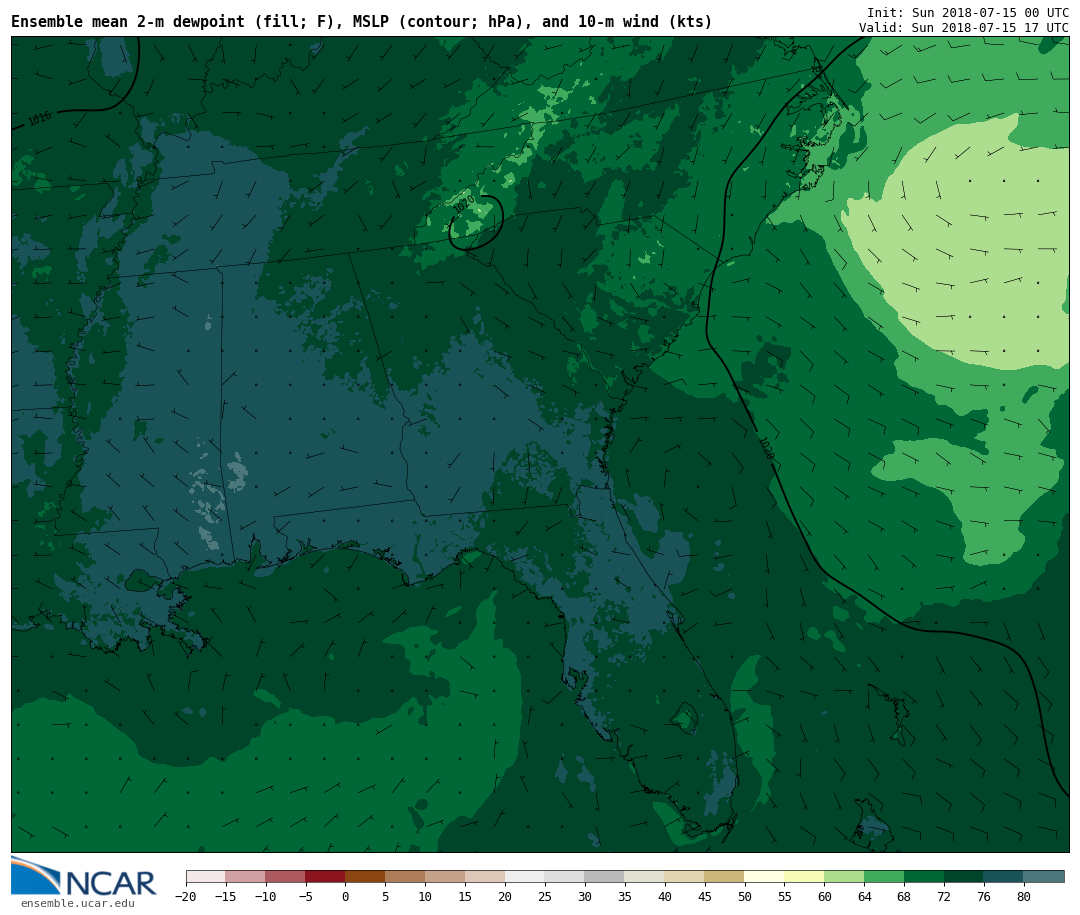
Task: Click the 25 tick label on the colorbar
Action: (x=545, y=897)
